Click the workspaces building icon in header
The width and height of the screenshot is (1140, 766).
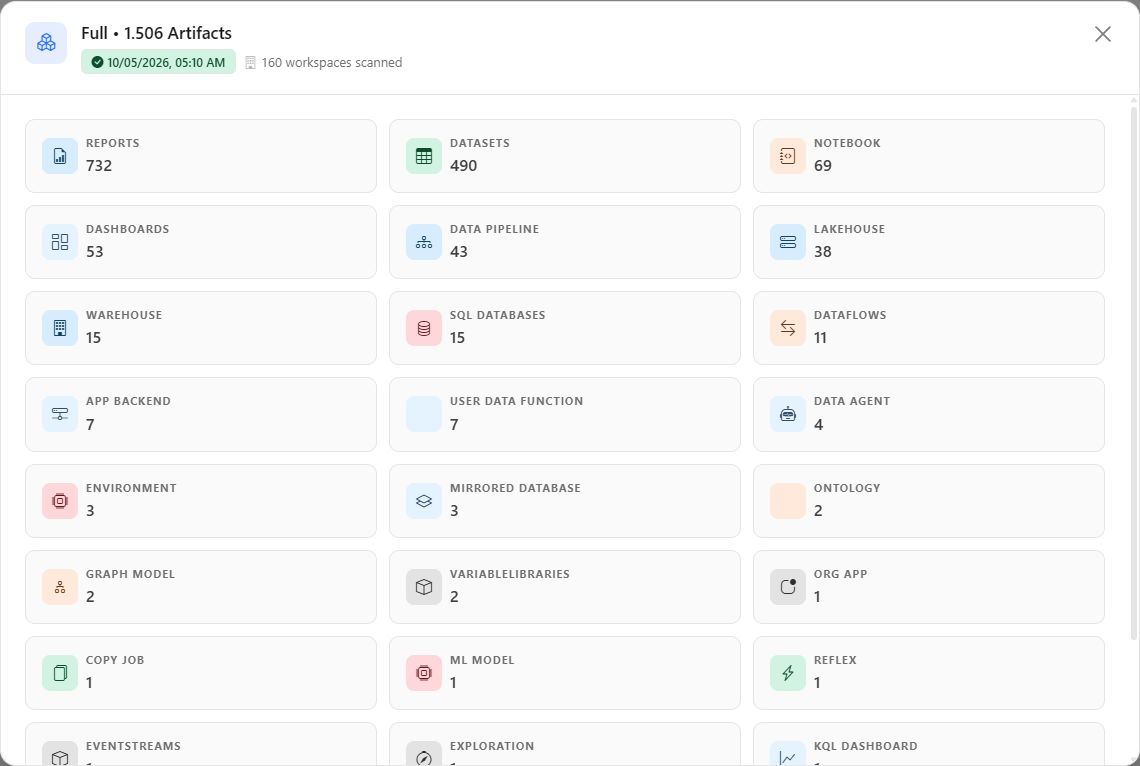[250, 63]
